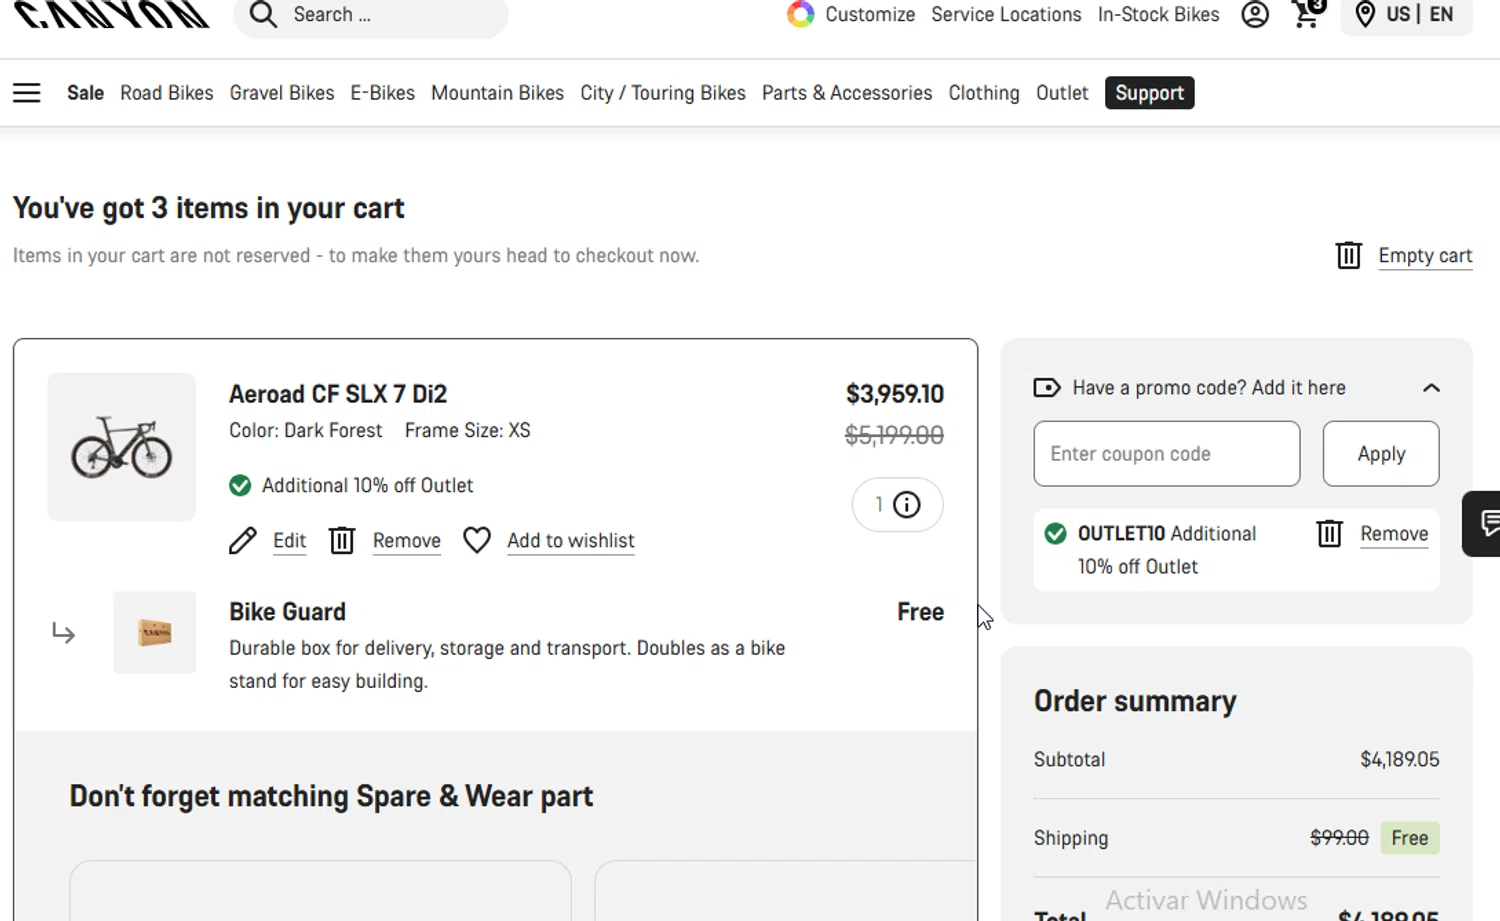The width and height of the screenshot is (1500, 921).
Task: Click the Order summary heading
Action: click(x=1135, y=701)
